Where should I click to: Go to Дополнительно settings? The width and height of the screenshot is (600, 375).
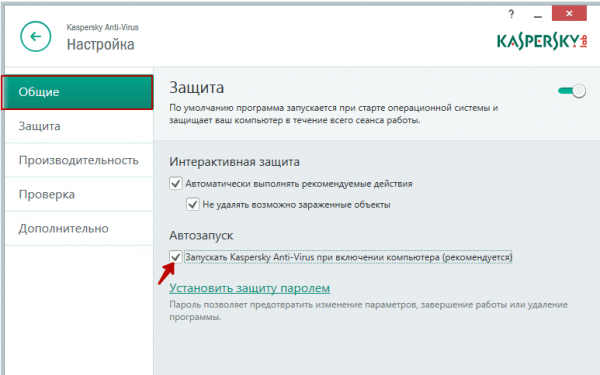[79, 228]
